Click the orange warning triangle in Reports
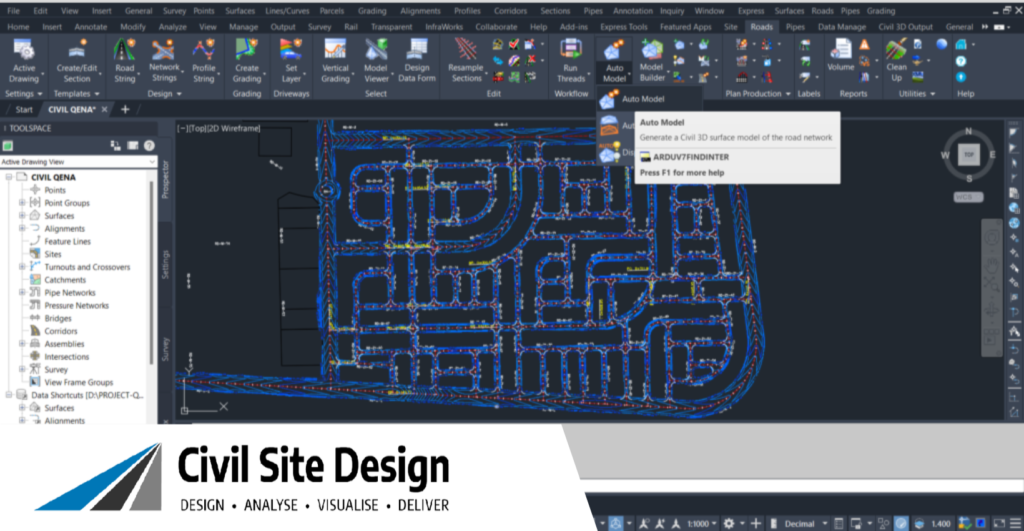 (x=865, y=45)
